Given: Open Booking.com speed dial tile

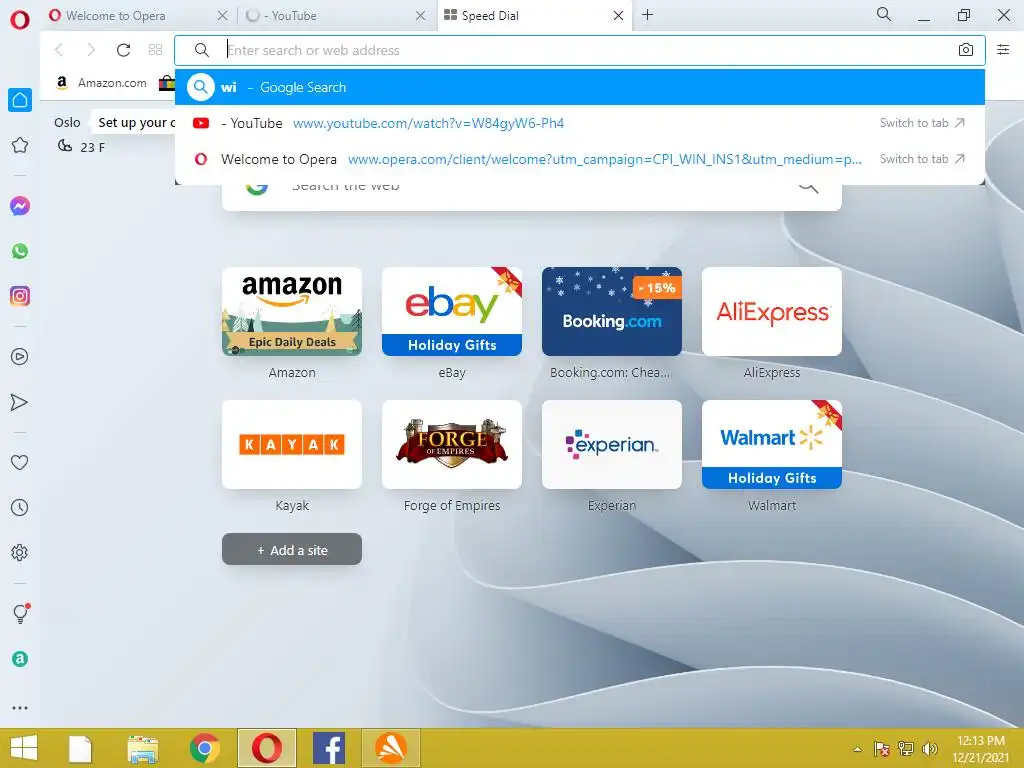Looking at the screenshot, I should pyautogui.click(x=612, y=312).
